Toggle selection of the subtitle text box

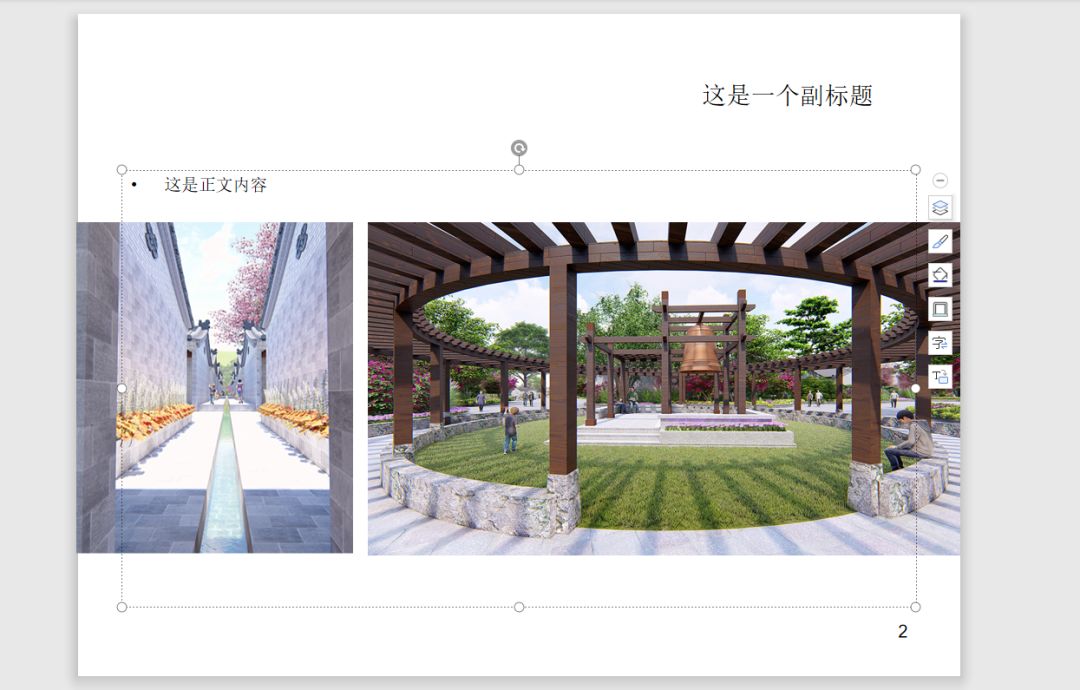click(788, 96)
